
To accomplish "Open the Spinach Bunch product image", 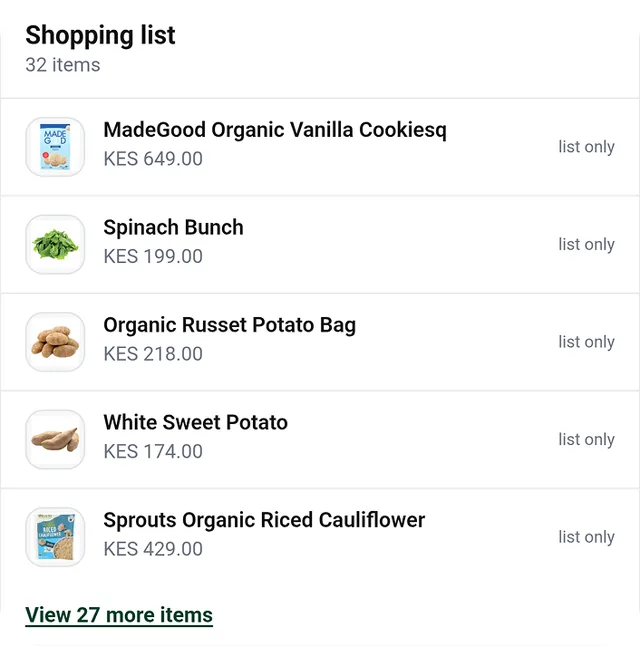I will pyautogui.click(x=55, y=244).
